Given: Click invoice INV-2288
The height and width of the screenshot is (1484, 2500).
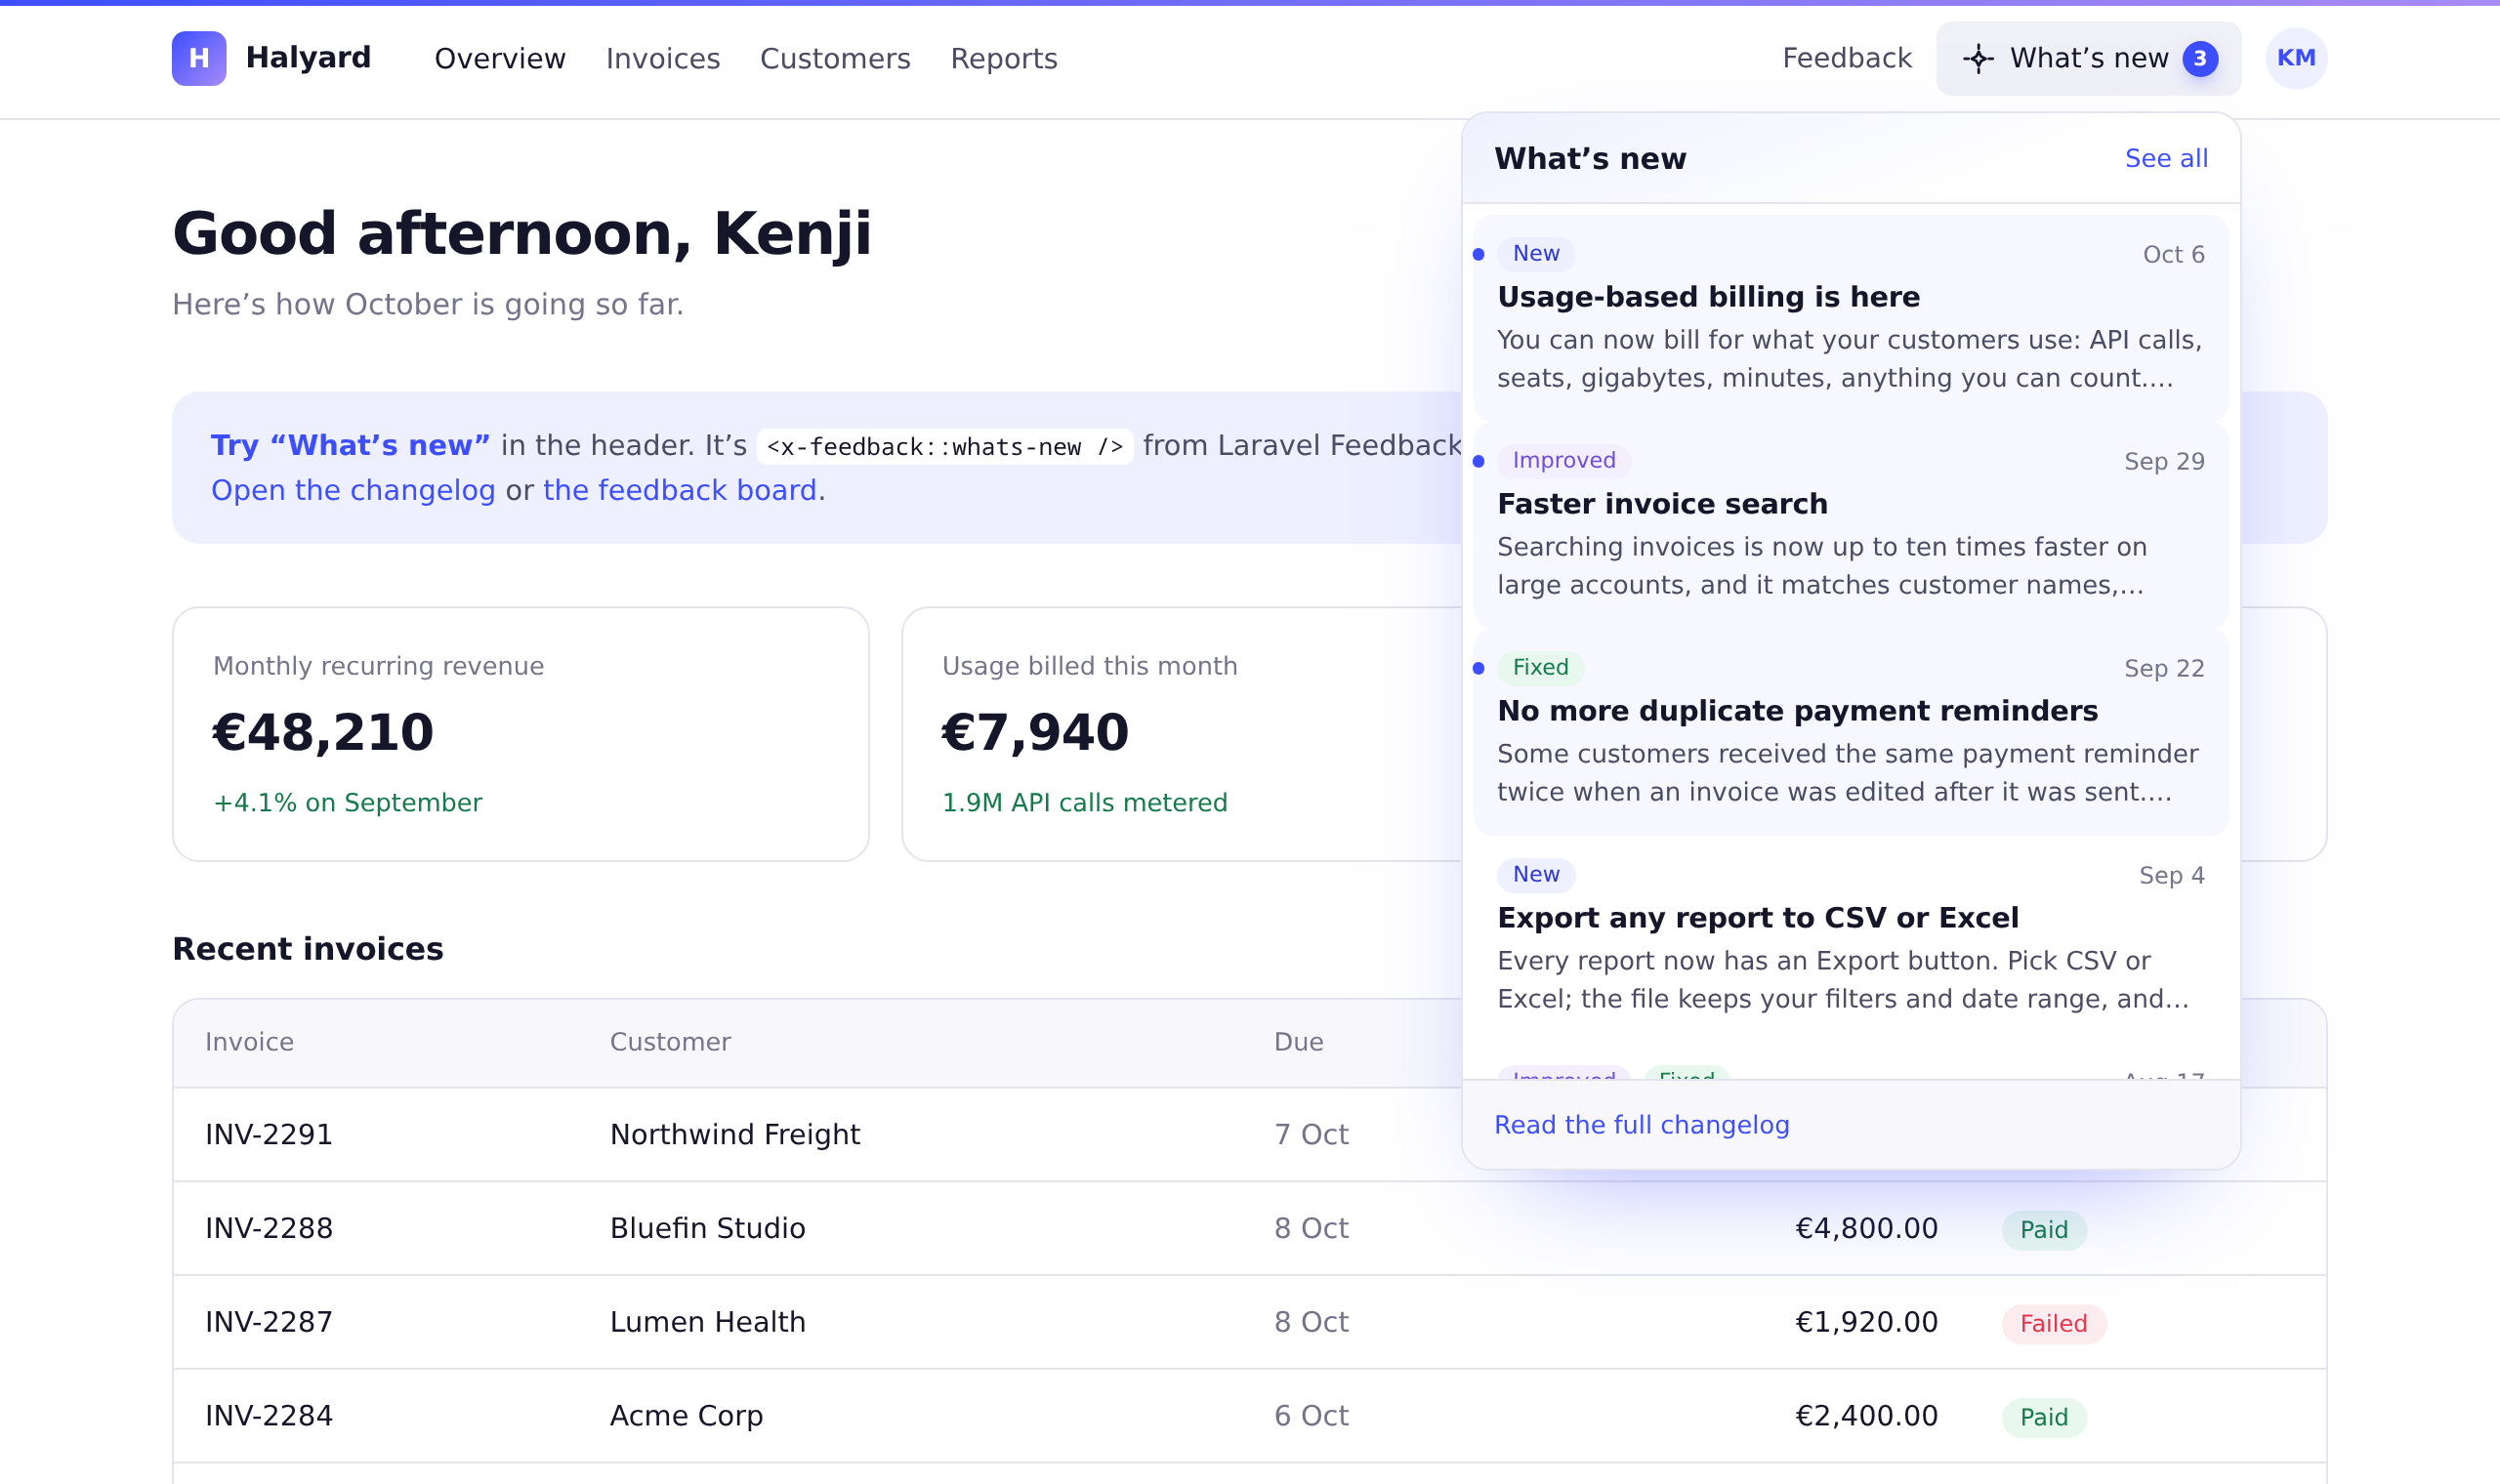Looking at the screenshot, I should coord(269,1229).
